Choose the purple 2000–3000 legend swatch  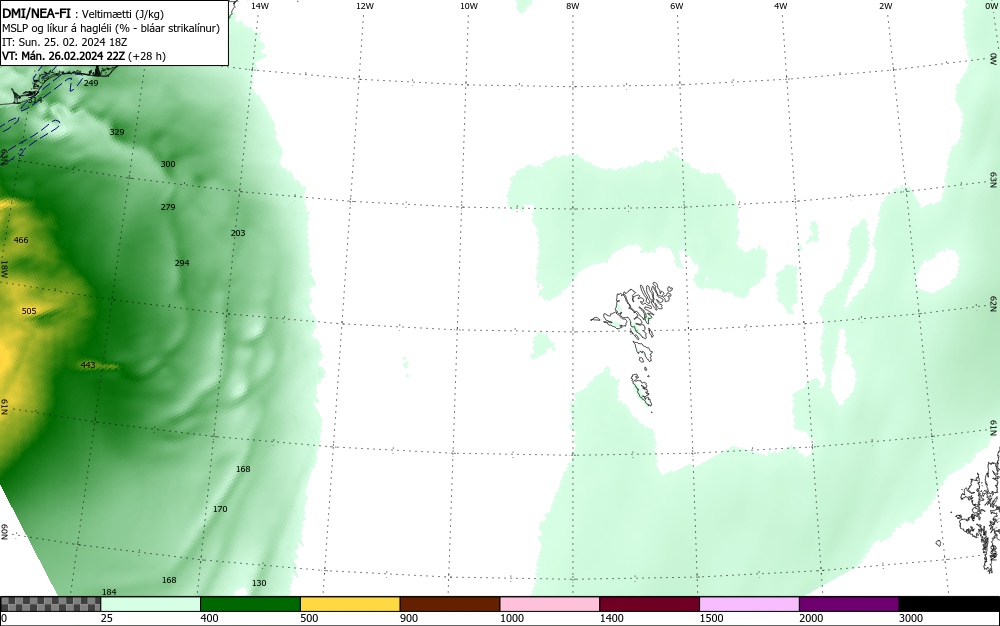(x=849, y=604)
